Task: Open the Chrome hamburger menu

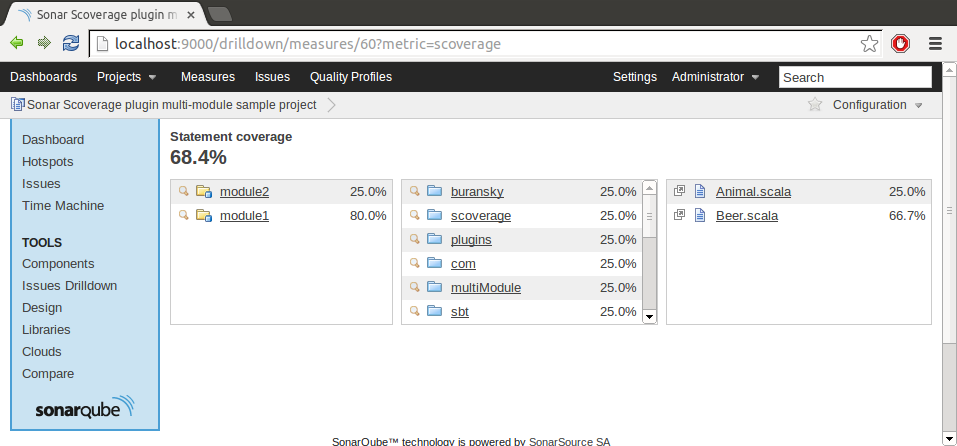Action: point(936,44)
